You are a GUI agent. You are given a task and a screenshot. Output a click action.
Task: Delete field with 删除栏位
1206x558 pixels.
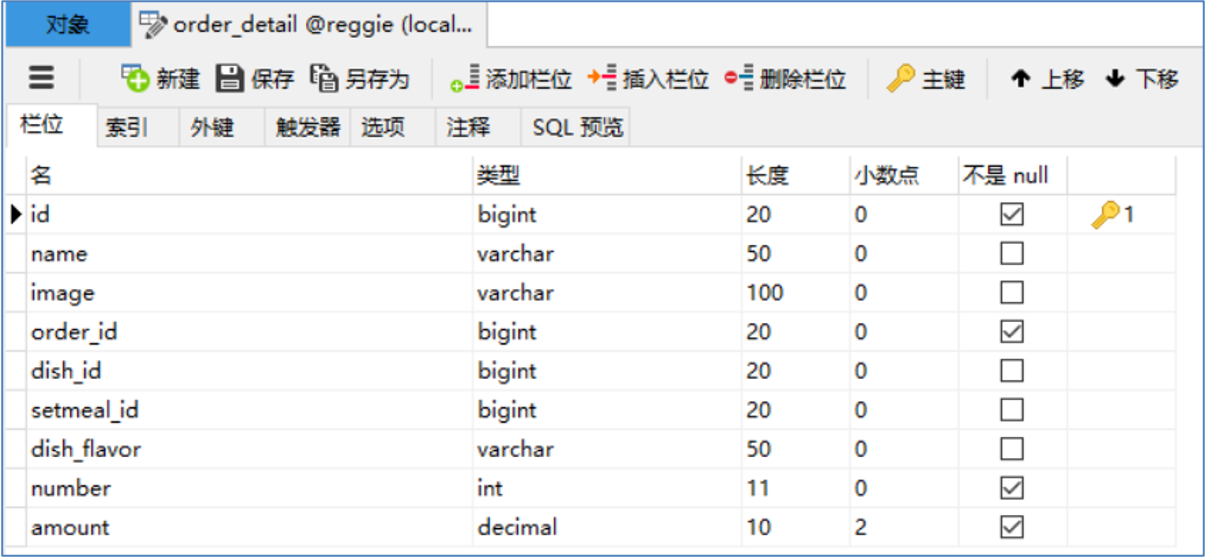point(786,79)
